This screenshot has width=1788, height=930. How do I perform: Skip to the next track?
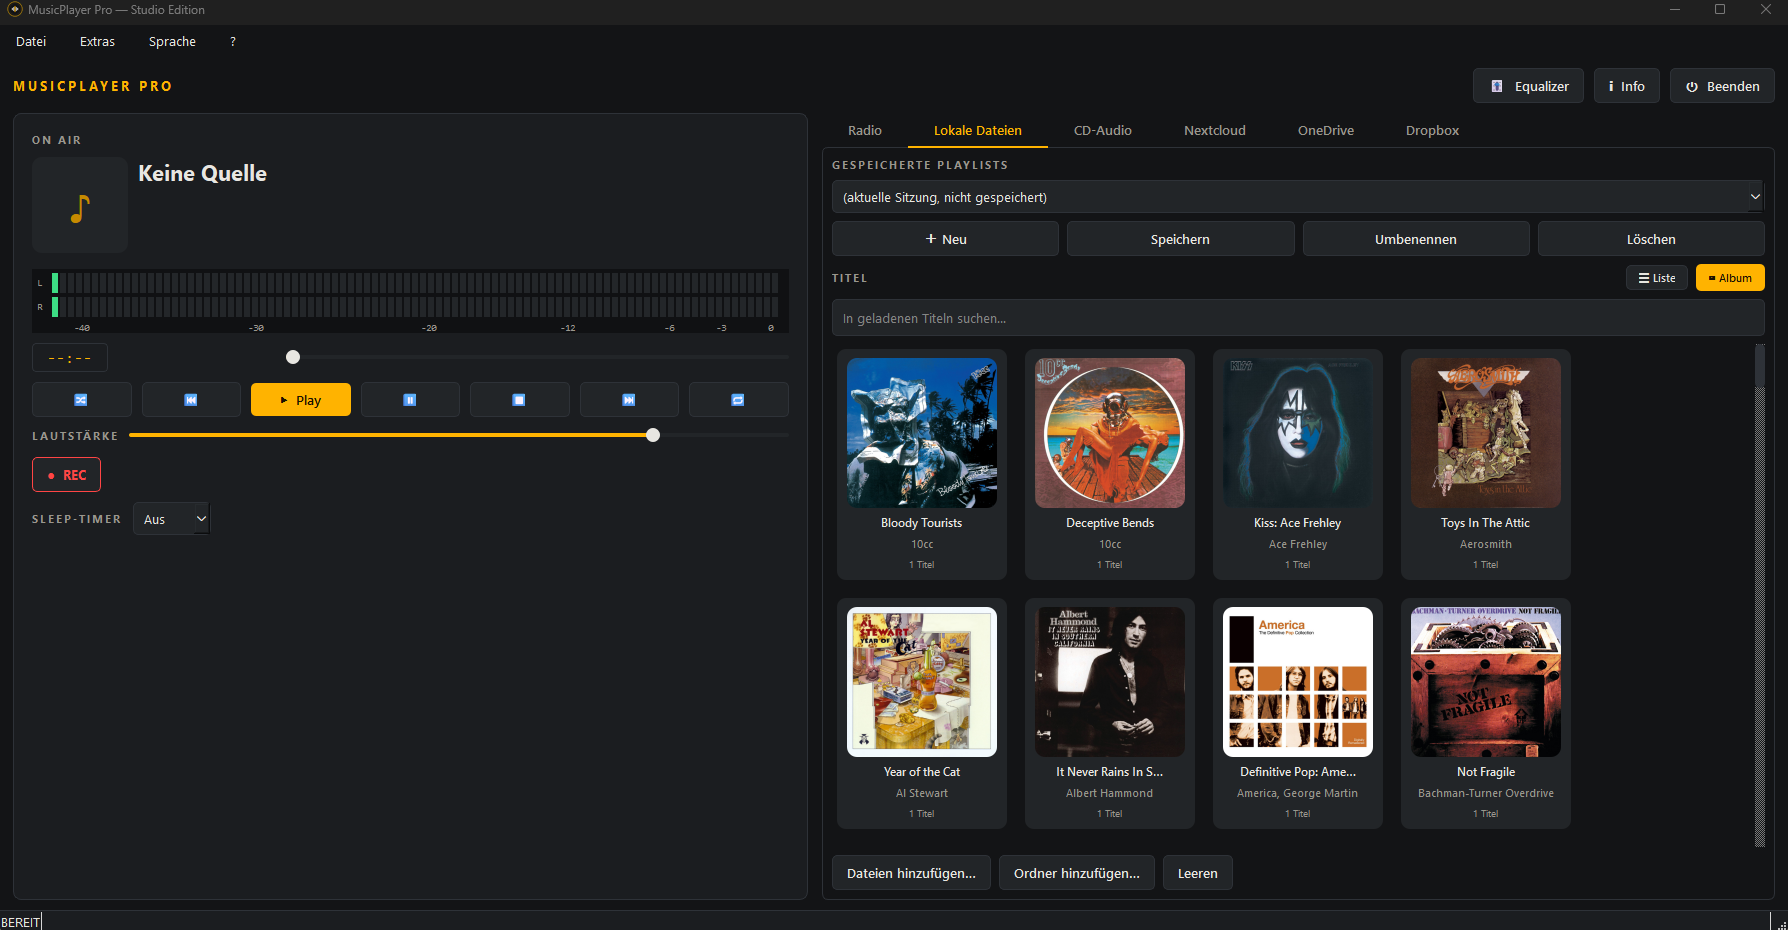point(629,400)
